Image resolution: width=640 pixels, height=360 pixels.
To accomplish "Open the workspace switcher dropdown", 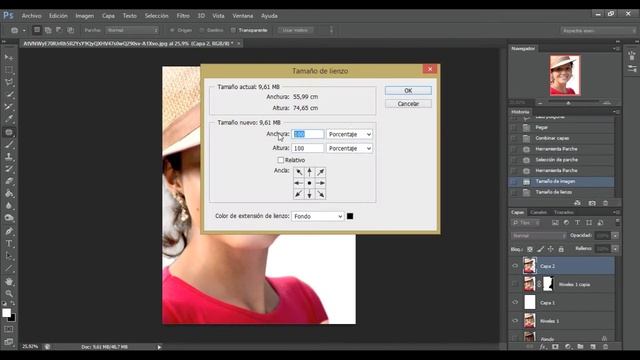I will point(598,31).
